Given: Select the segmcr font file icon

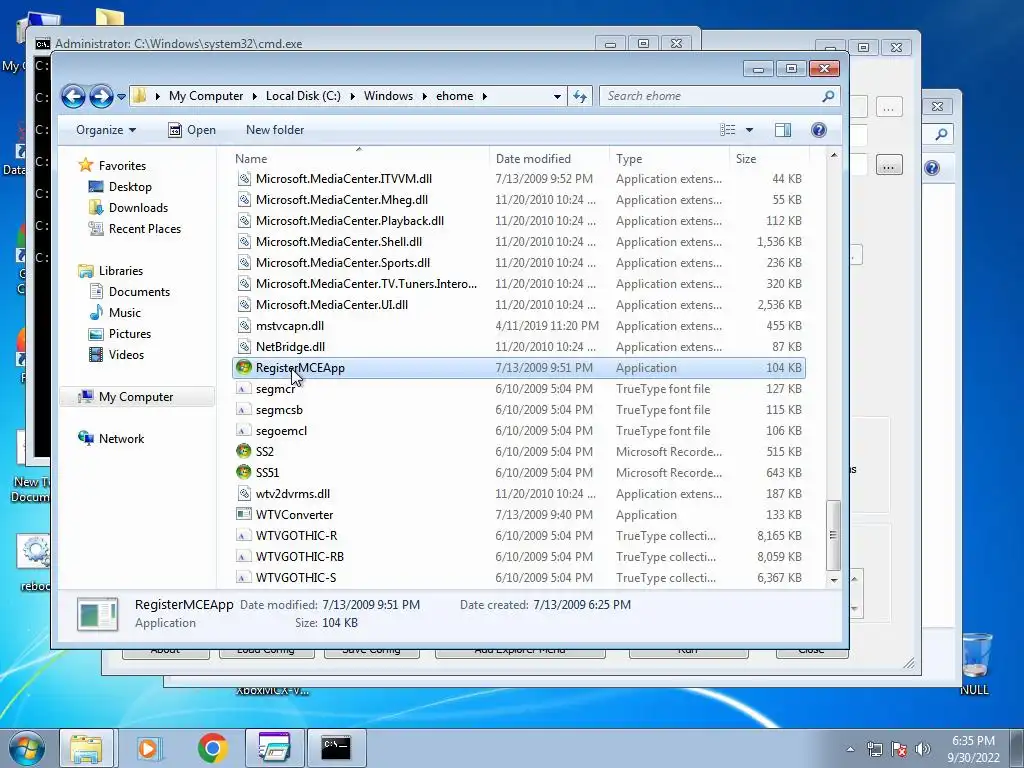Looking at the screenshot, I should (x=244, y=389).
